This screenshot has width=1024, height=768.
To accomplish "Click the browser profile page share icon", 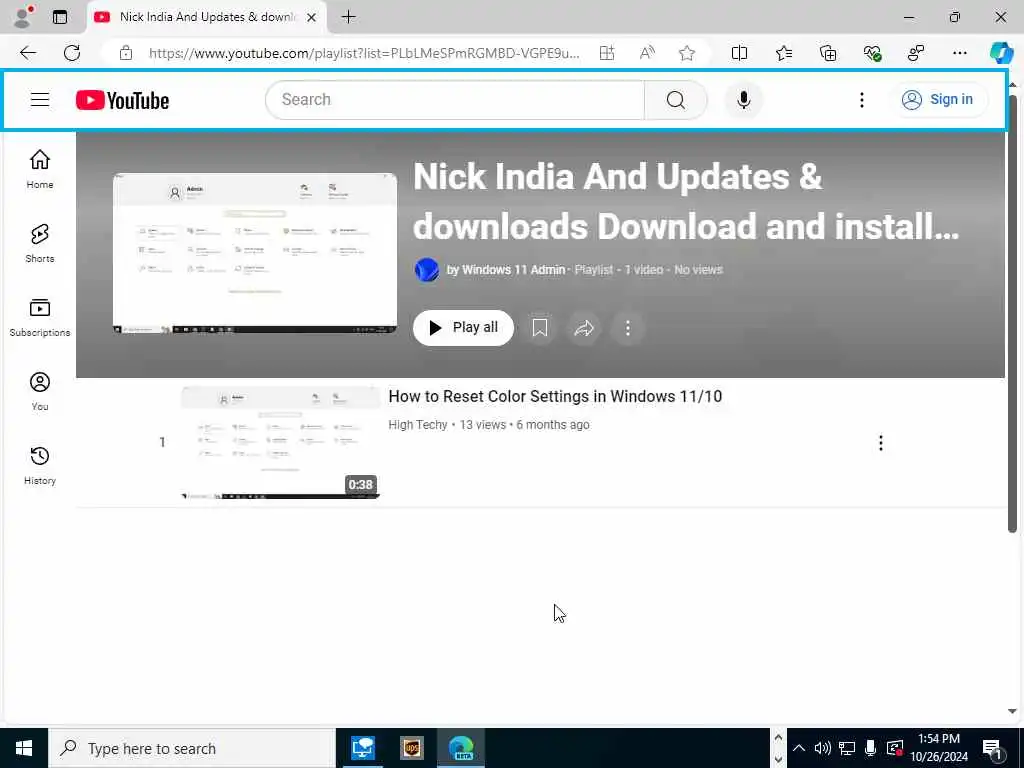I will tap(916, 53).
